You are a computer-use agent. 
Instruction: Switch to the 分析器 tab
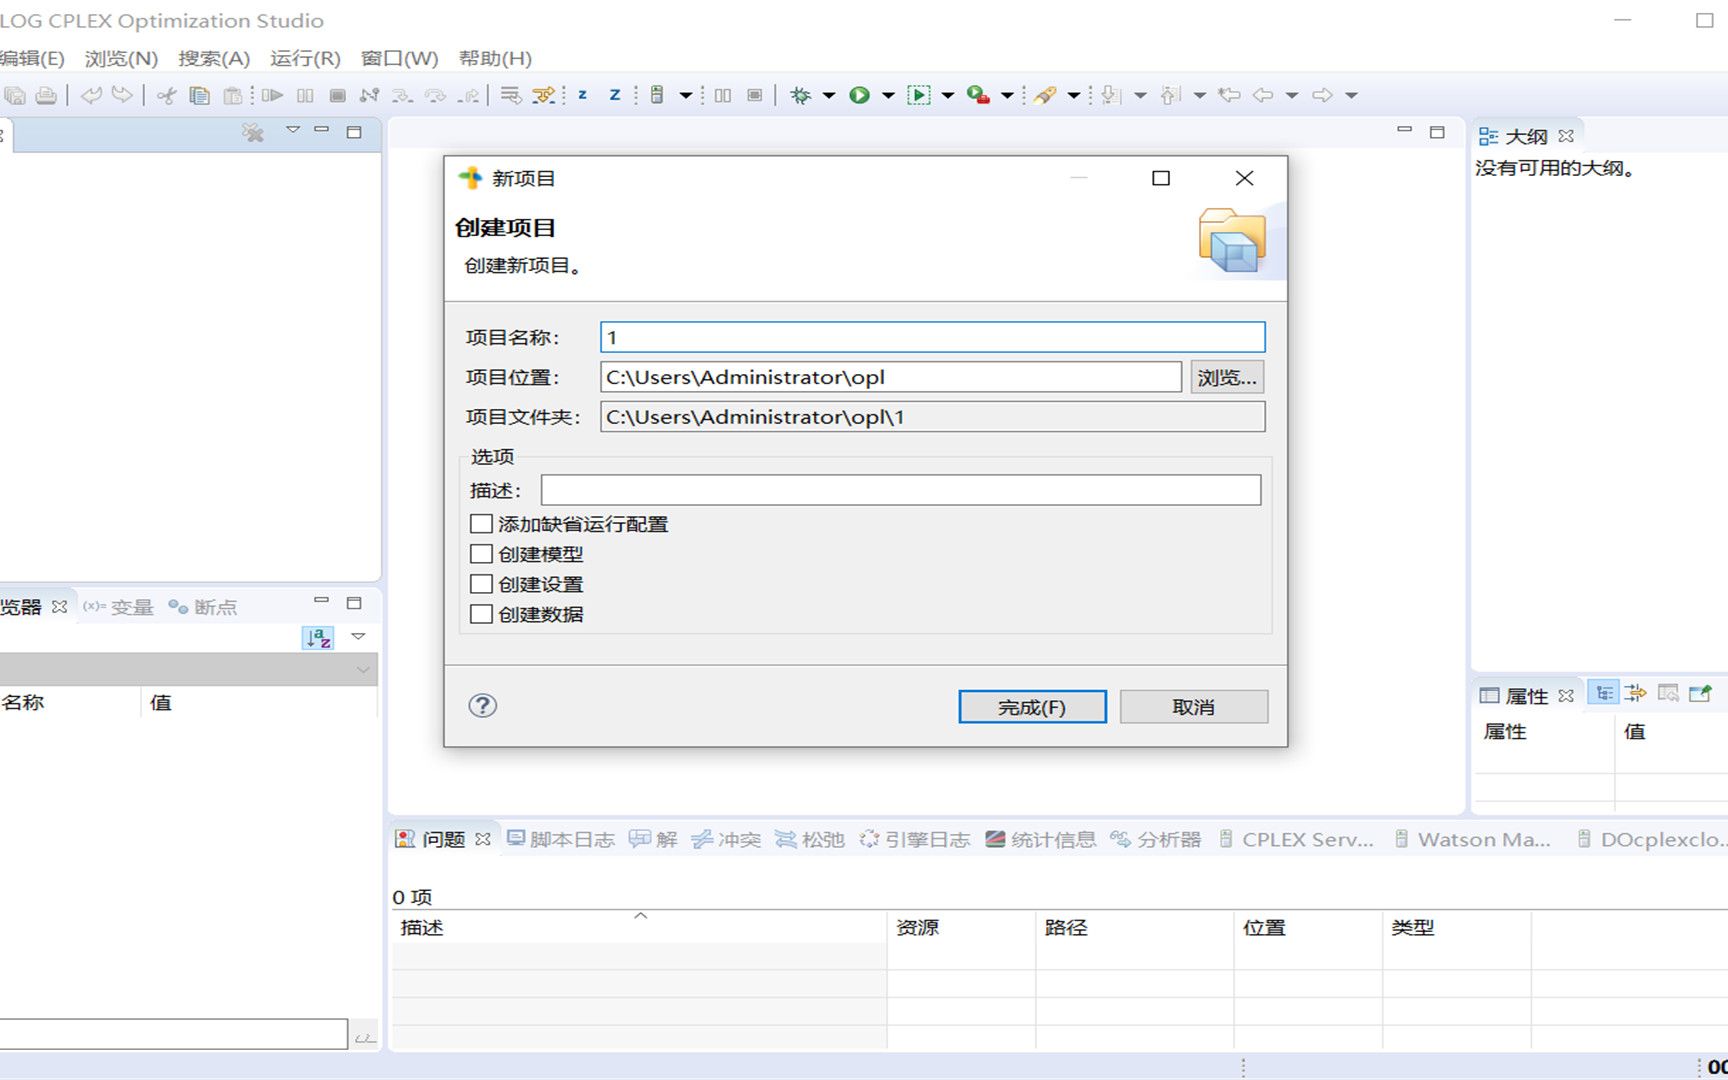click(x=1156, y=839)
